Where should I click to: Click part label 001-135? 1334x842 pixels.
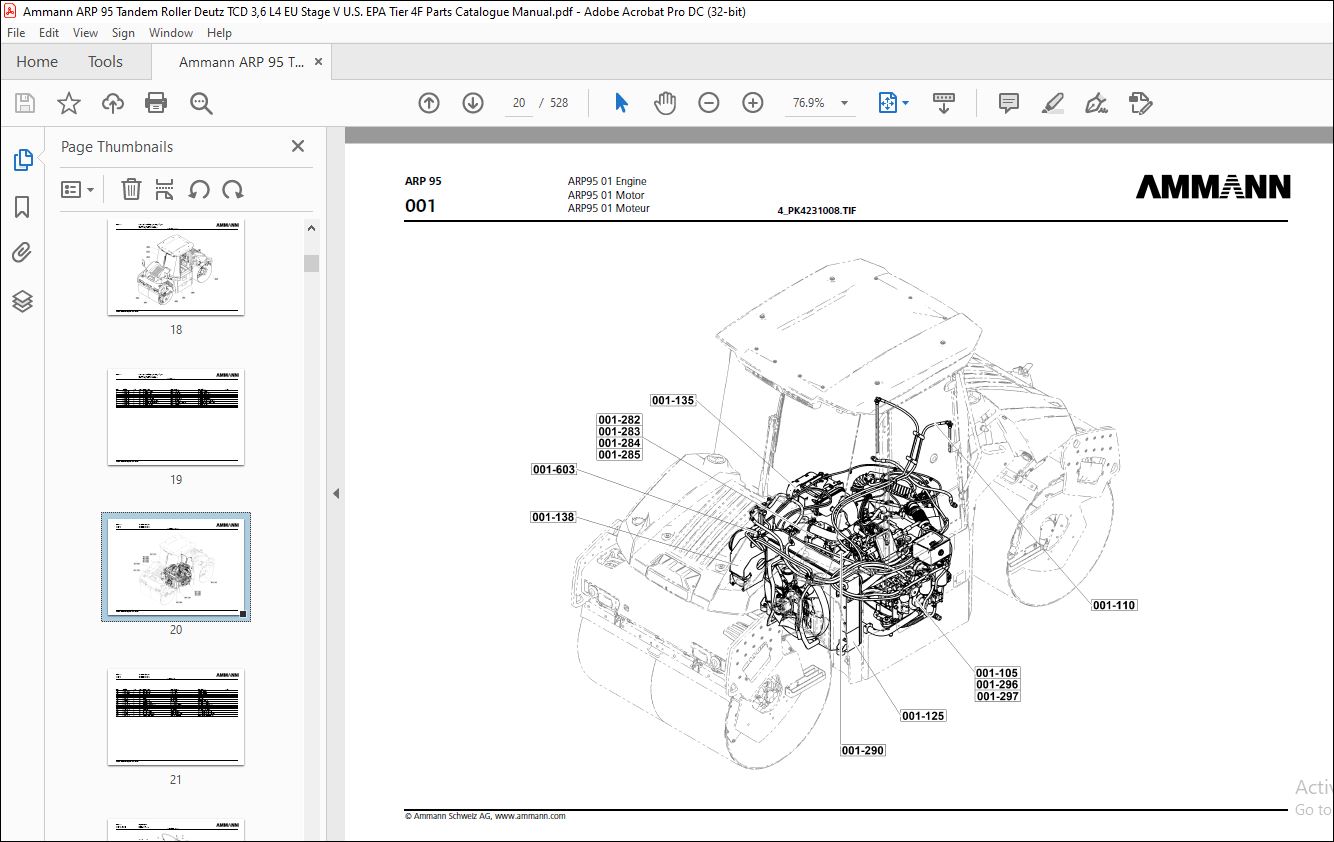673,400
